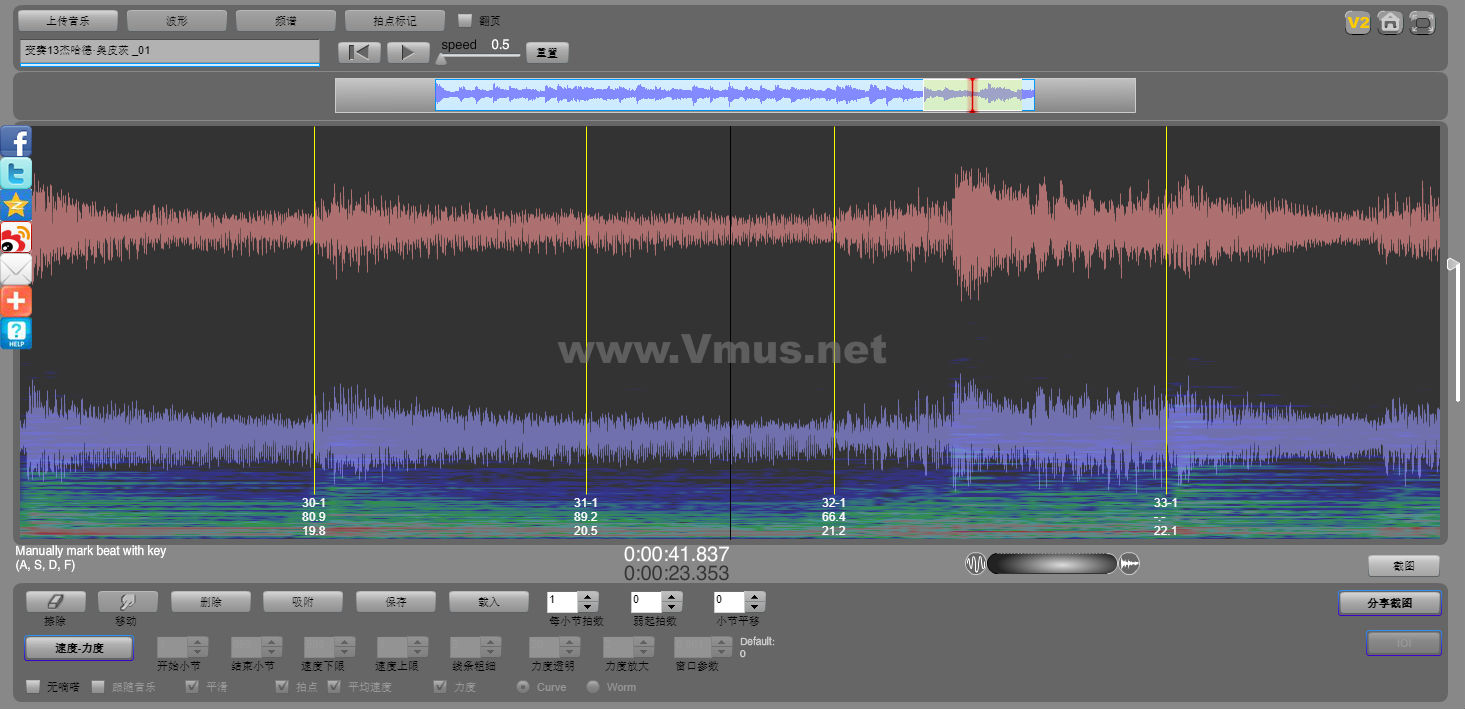Open the 速度-力度 tempo-dynamics panel
Viewport: 1465px width, 709px height.
(79, 648)
